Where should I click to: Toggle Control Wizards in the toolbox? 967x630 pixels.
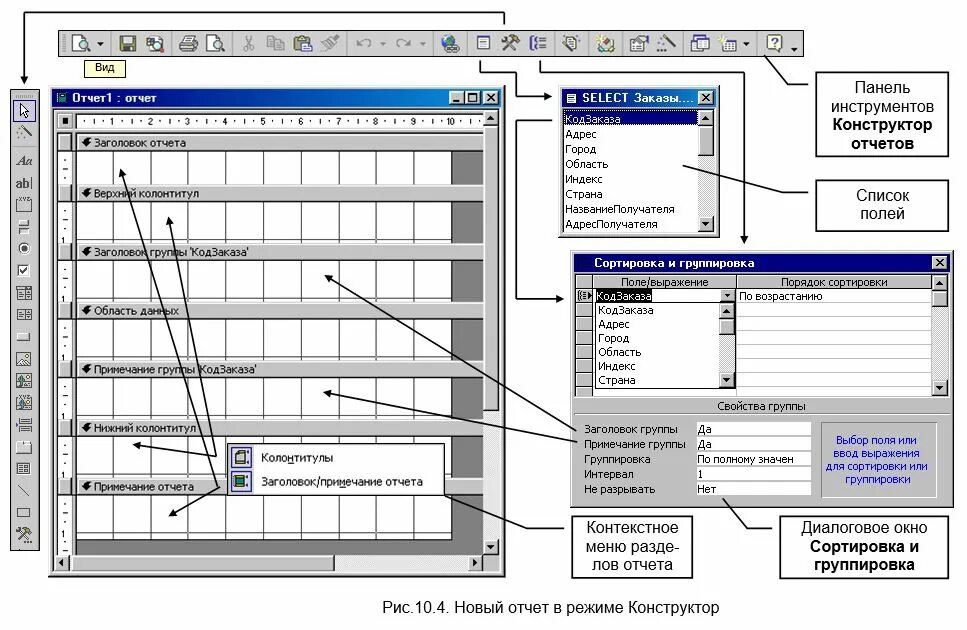click(24, 132)
